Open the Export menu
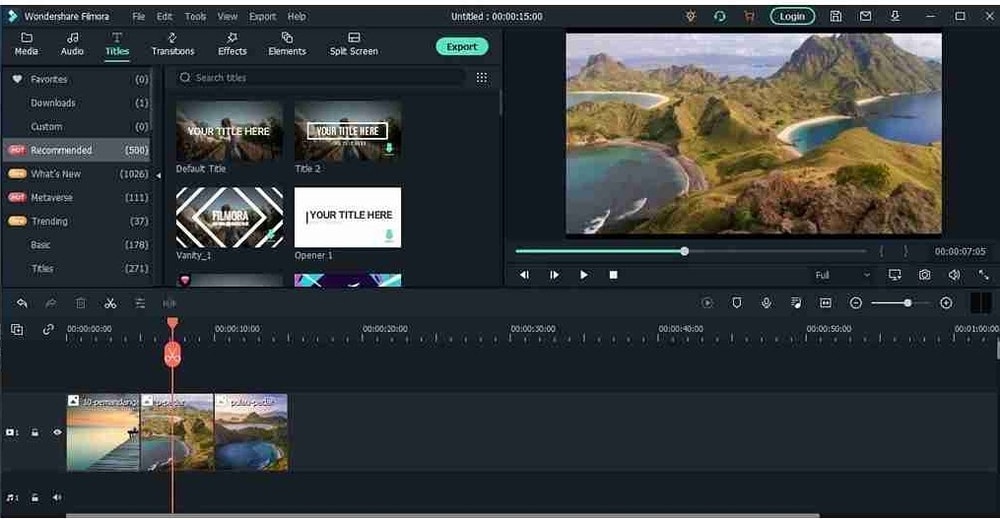The height and width of the screenshot is (519, 1000). pyautogui.click(x=263, y=17)
